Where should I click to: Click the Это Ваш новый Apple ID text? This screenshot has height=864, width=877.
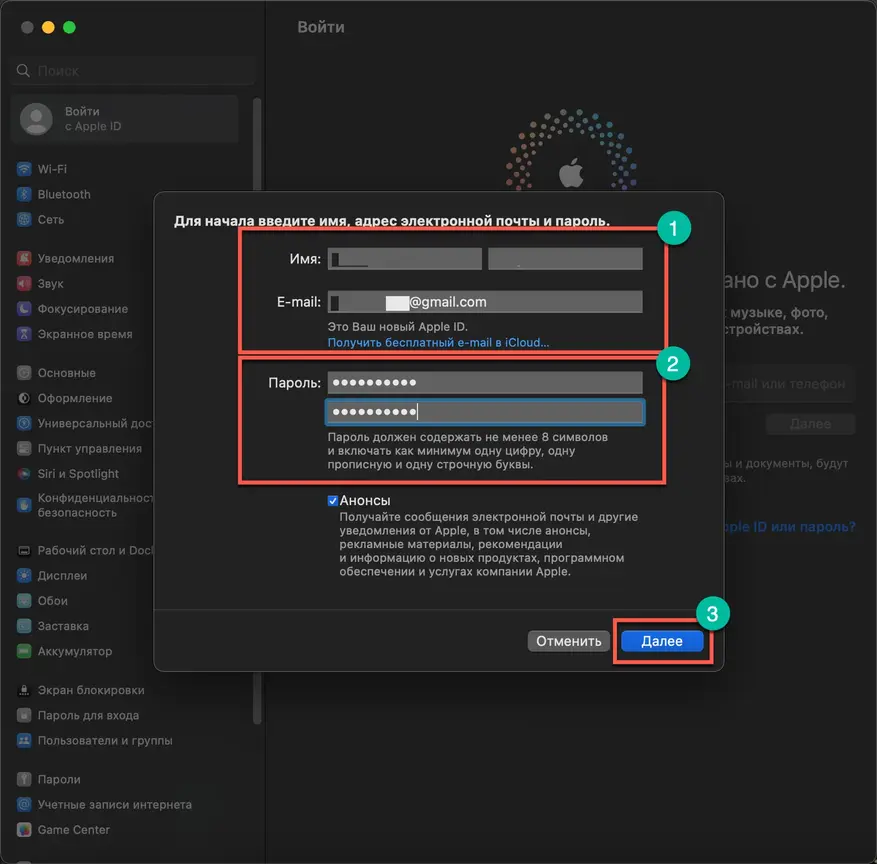[x=398, y=327]
